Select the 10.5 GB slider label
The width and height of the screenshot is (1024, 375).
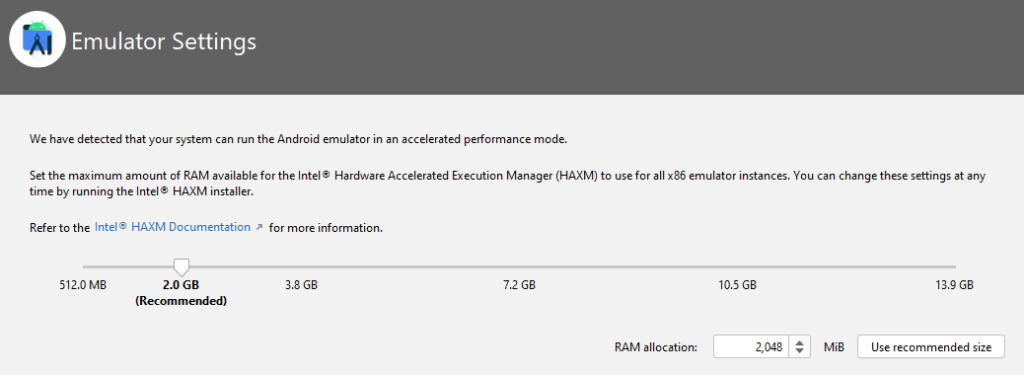[x=737, y=285]
